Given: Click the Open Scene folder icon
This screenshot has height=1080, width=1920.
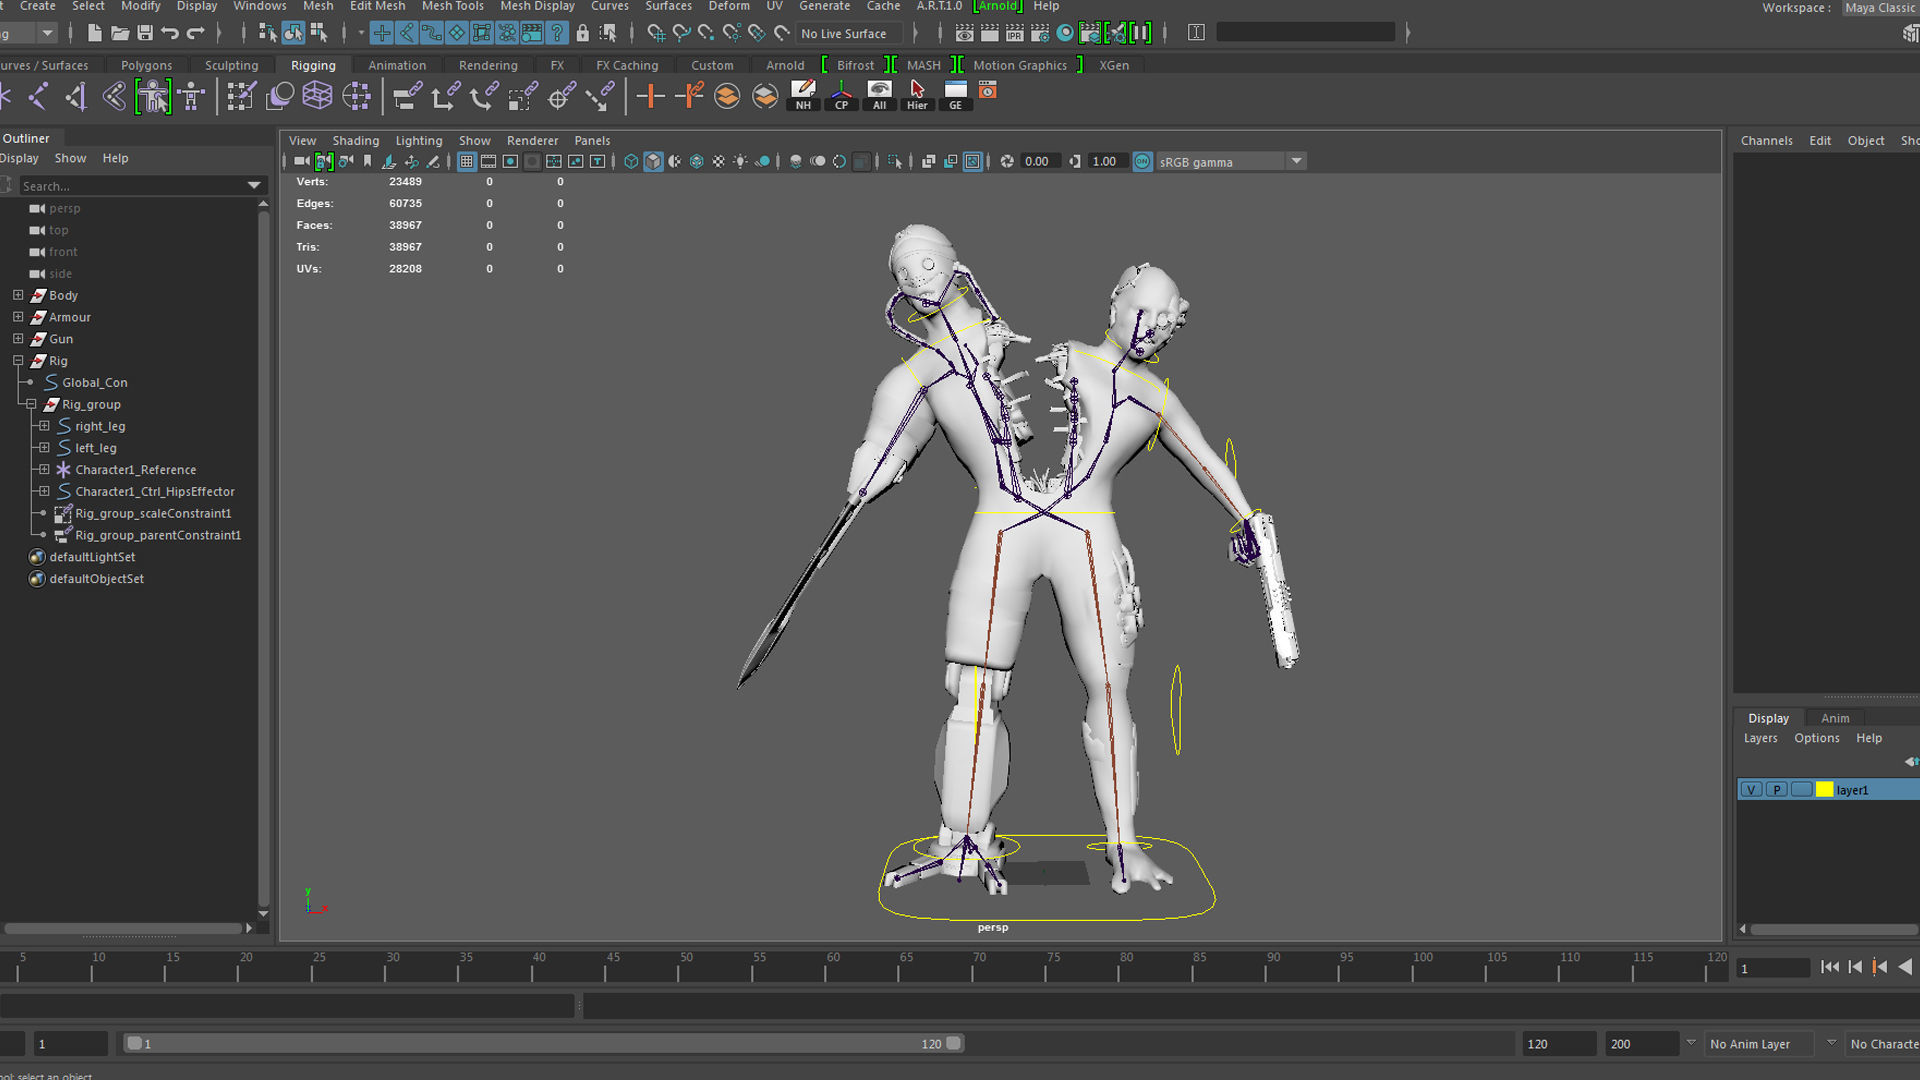Looking at the screenshot, I should [120, 33].
